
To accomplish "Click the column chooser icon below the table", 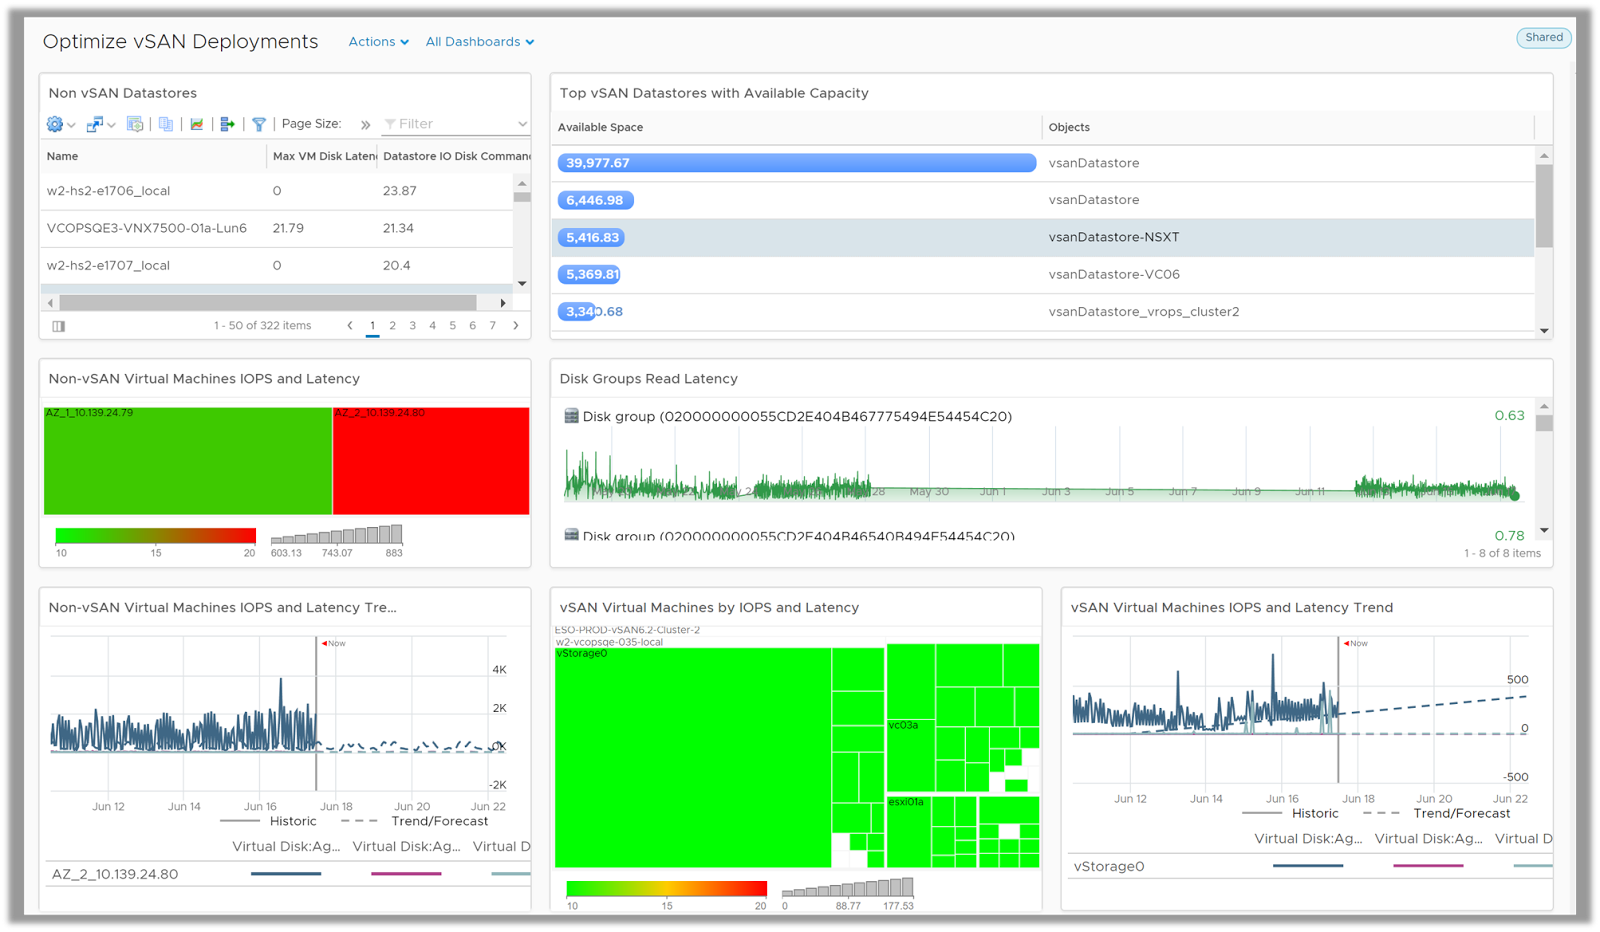I will (x=59, y=326).
